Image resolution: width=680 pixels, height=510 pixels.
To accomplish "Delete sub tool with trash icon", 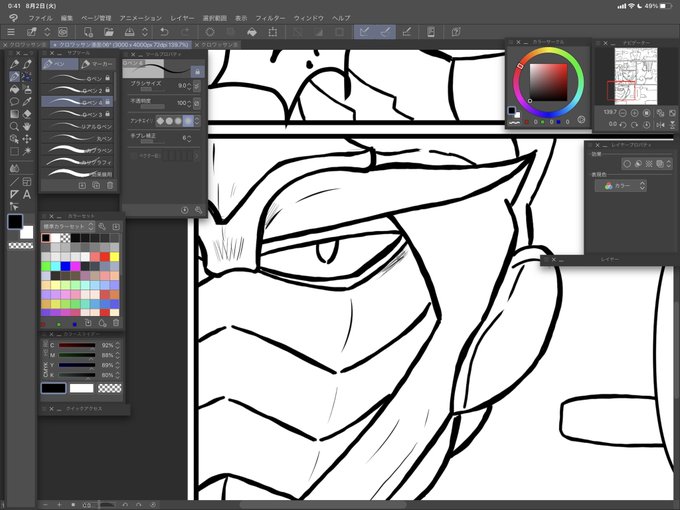I will 110,186.
